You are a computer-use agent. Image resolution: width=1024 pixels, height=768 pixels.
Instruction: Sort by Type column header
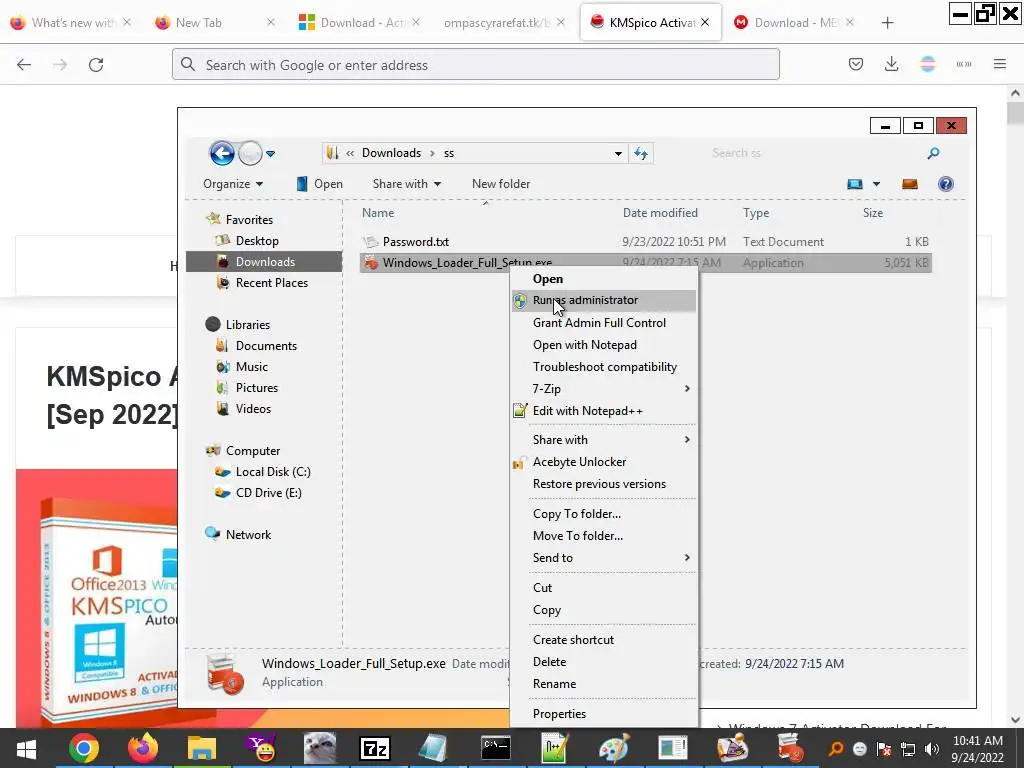[756, 213]
